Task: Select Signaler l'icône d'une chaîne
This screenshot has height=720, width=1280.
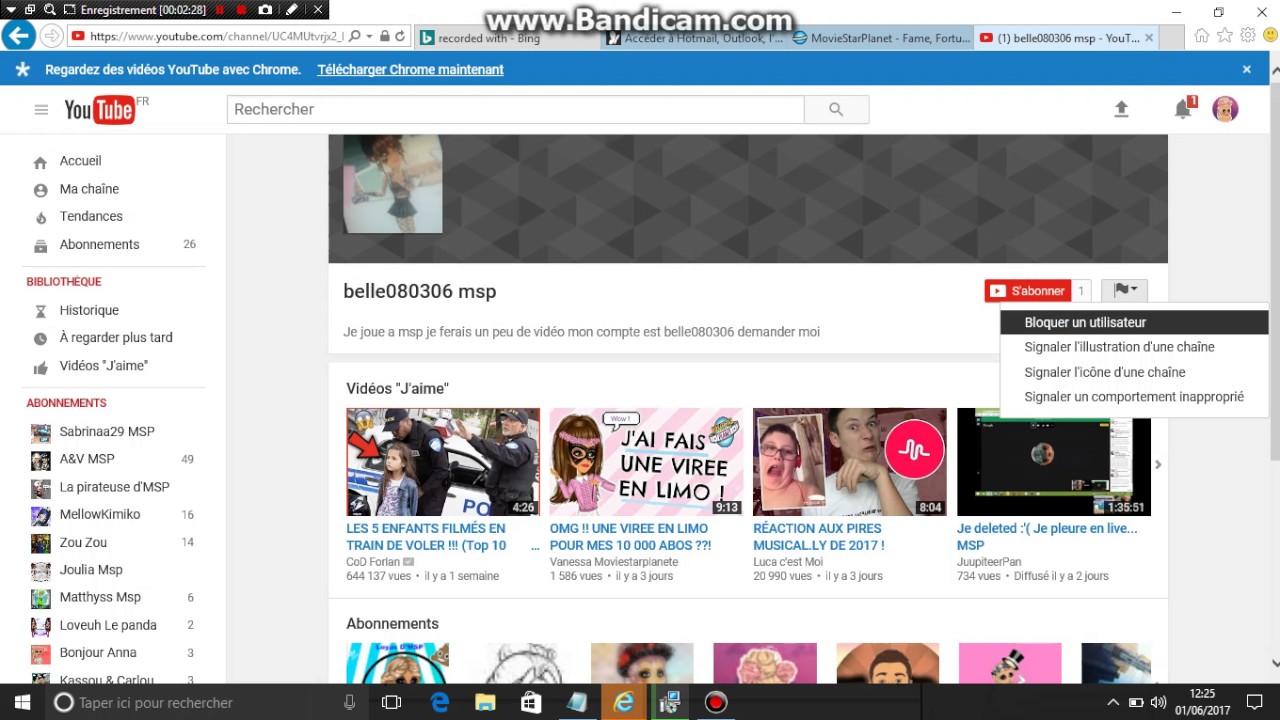Action: pos(1134,372)
